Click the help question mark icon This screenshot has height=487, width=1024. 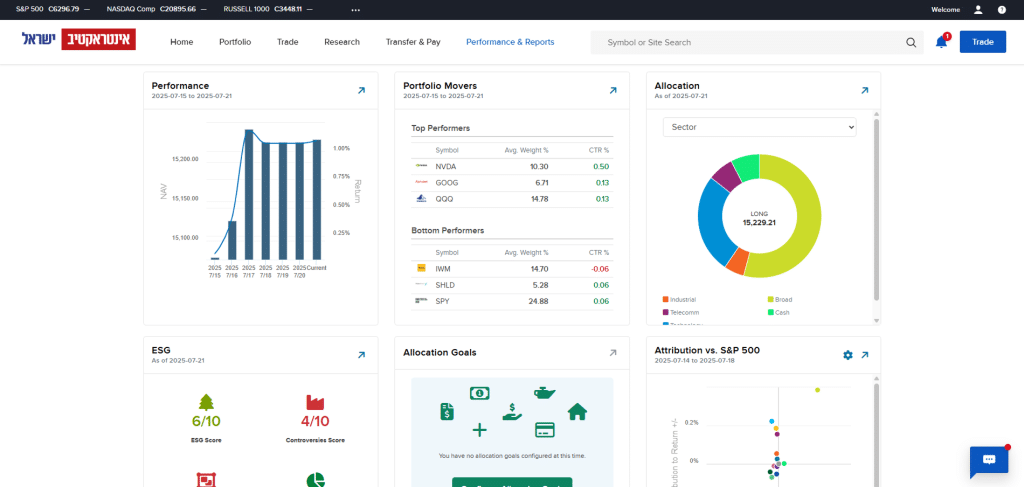1002,9
